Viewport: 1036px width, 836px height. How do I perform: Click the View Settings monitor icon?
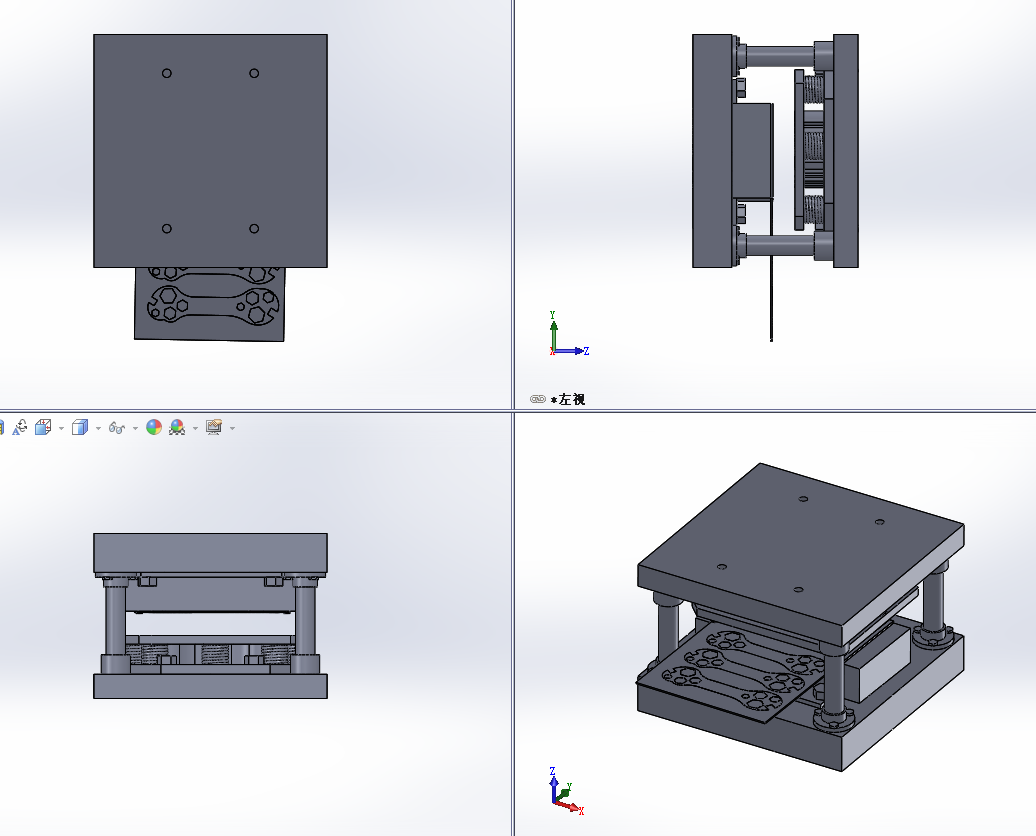point(213,428)
